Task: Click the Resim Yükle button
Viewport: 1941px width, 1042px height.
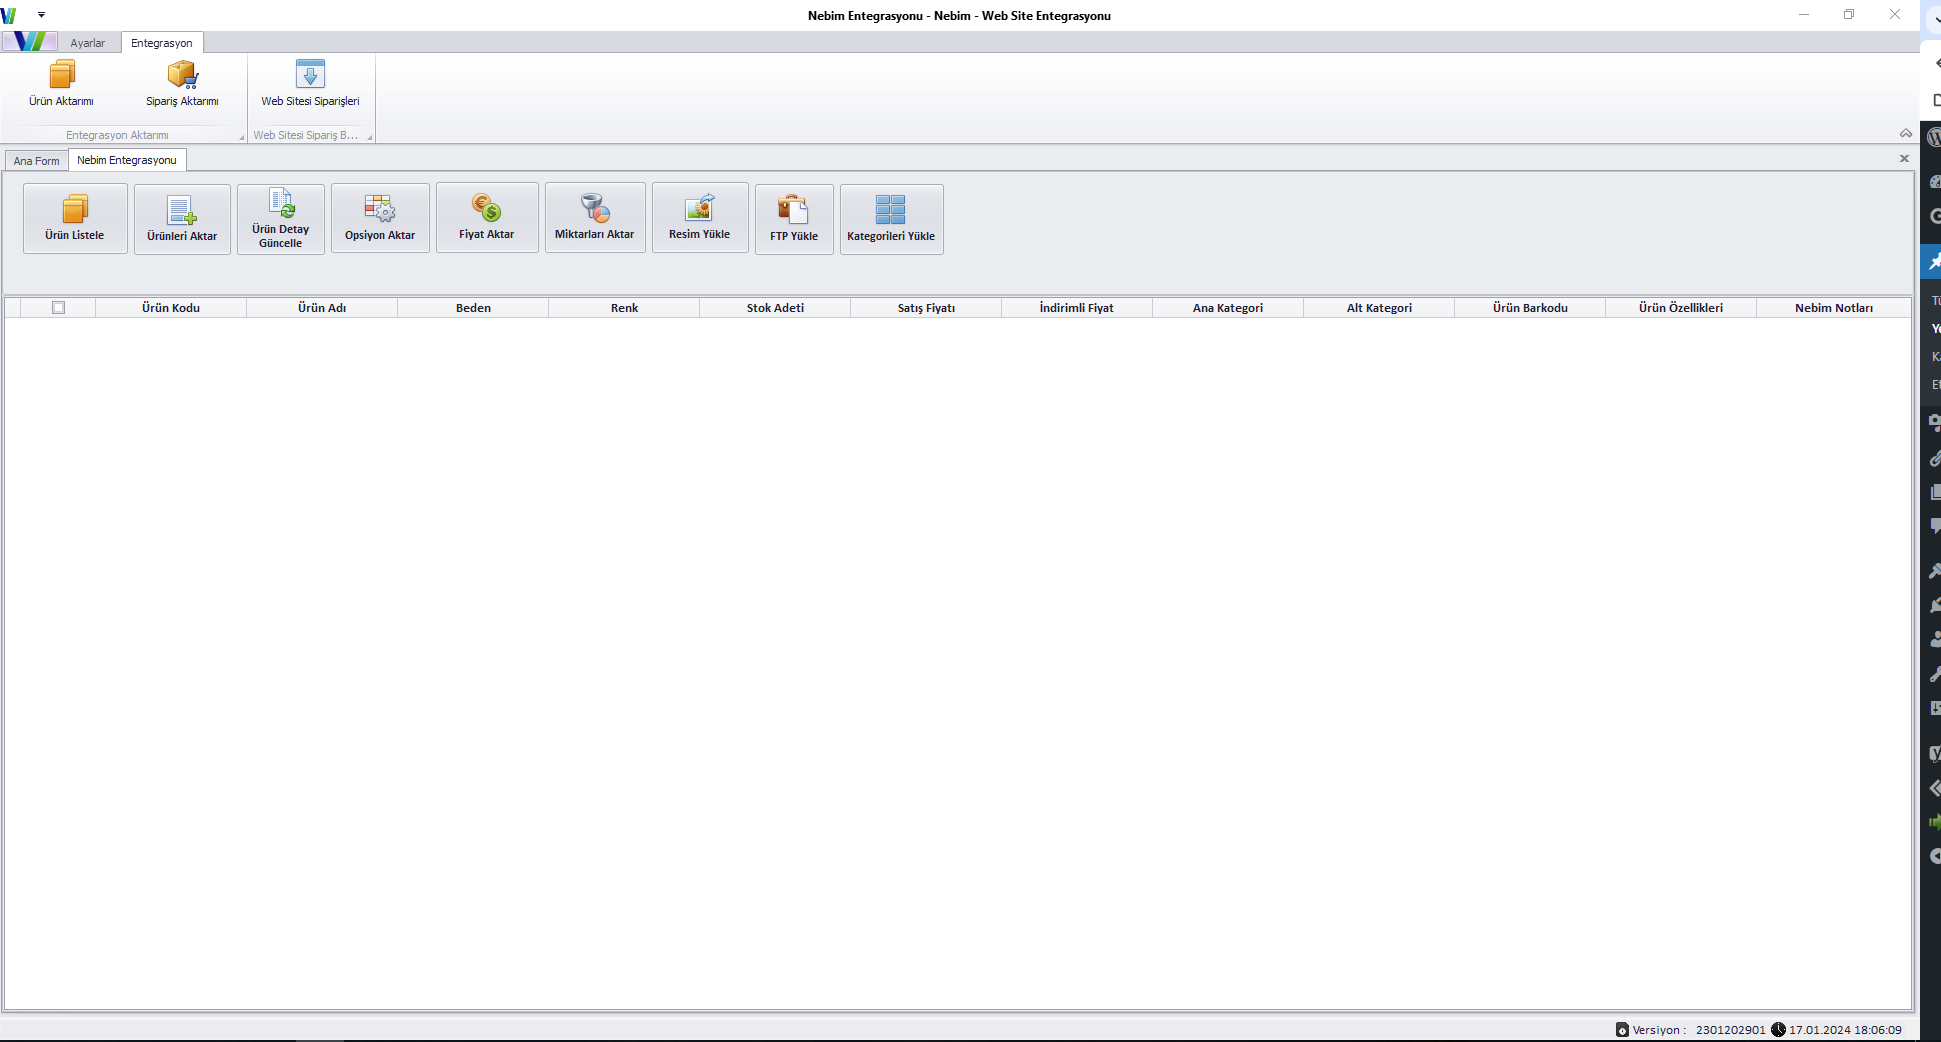Action: tap(700, 217)
